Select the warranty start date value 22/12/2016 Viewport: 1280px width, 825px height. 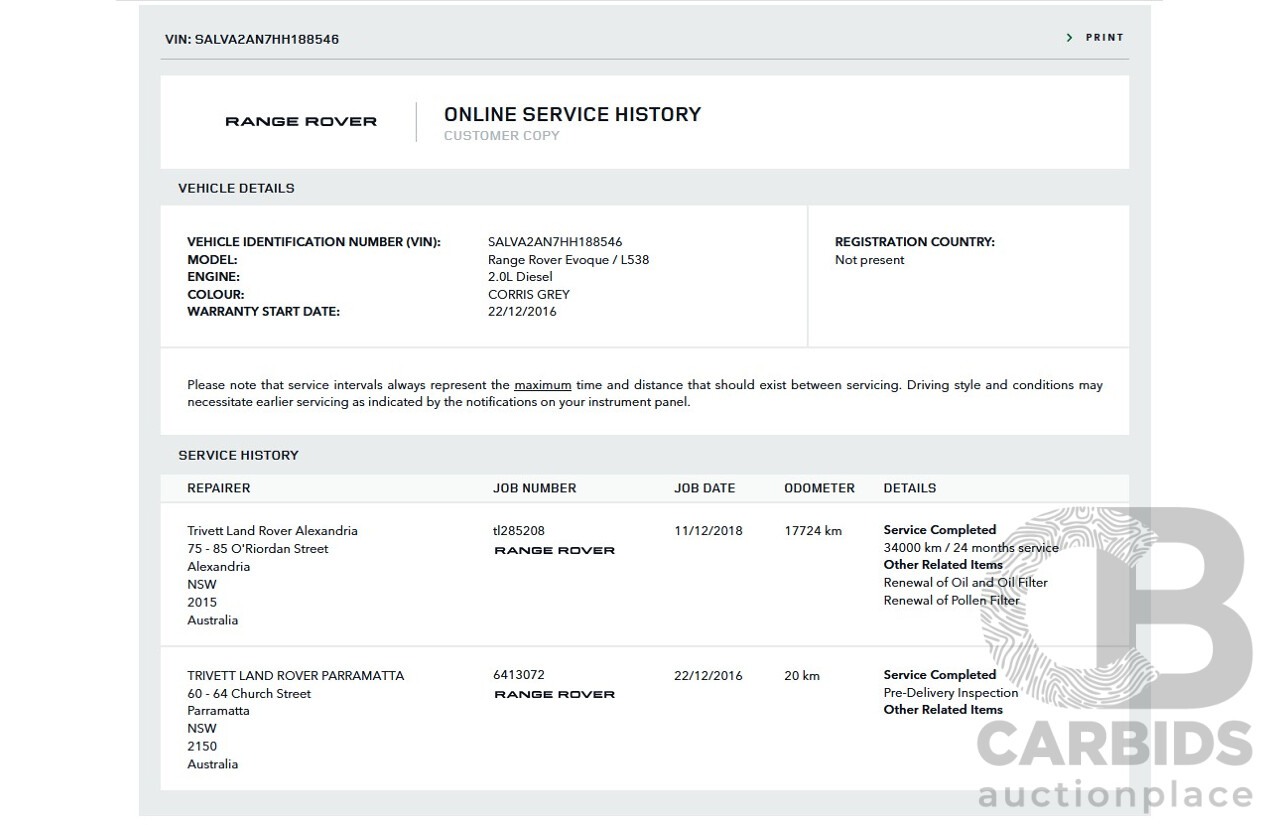pos(522,312)
